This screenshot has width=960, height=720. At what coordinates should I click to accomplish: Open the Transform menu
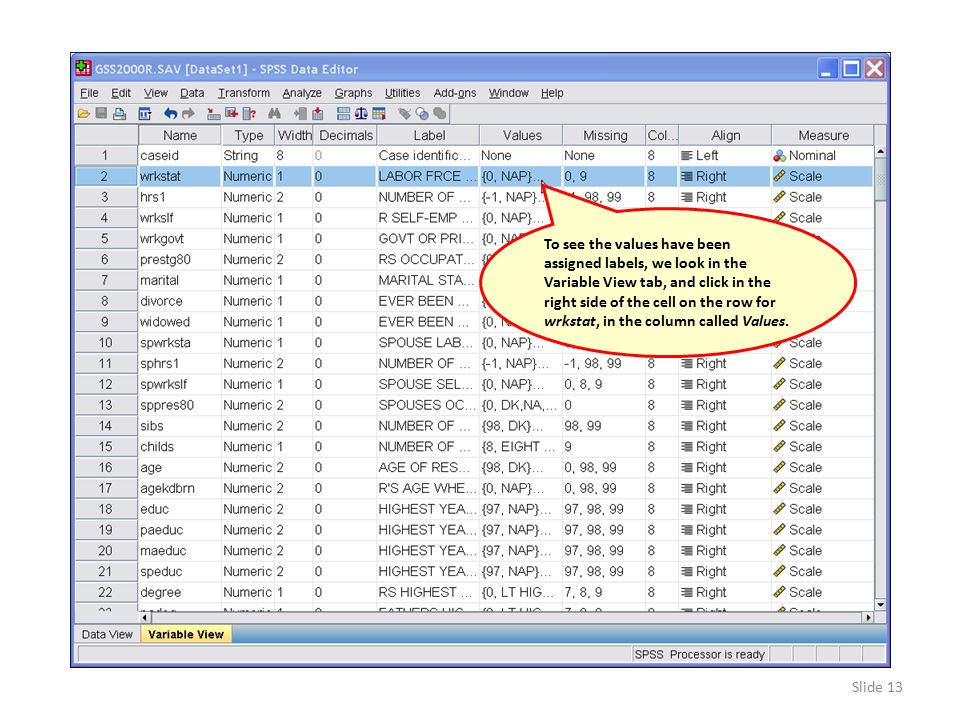[244, 93]
